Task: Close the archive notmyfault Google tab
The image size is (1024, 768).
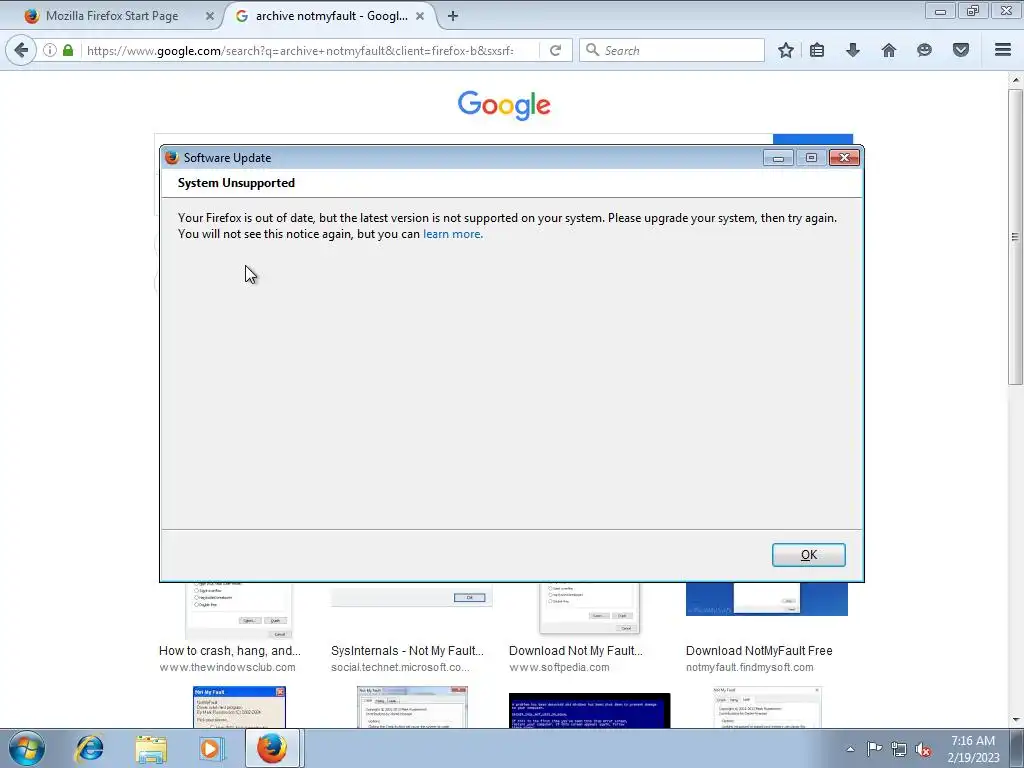Action: coord(420,16)
